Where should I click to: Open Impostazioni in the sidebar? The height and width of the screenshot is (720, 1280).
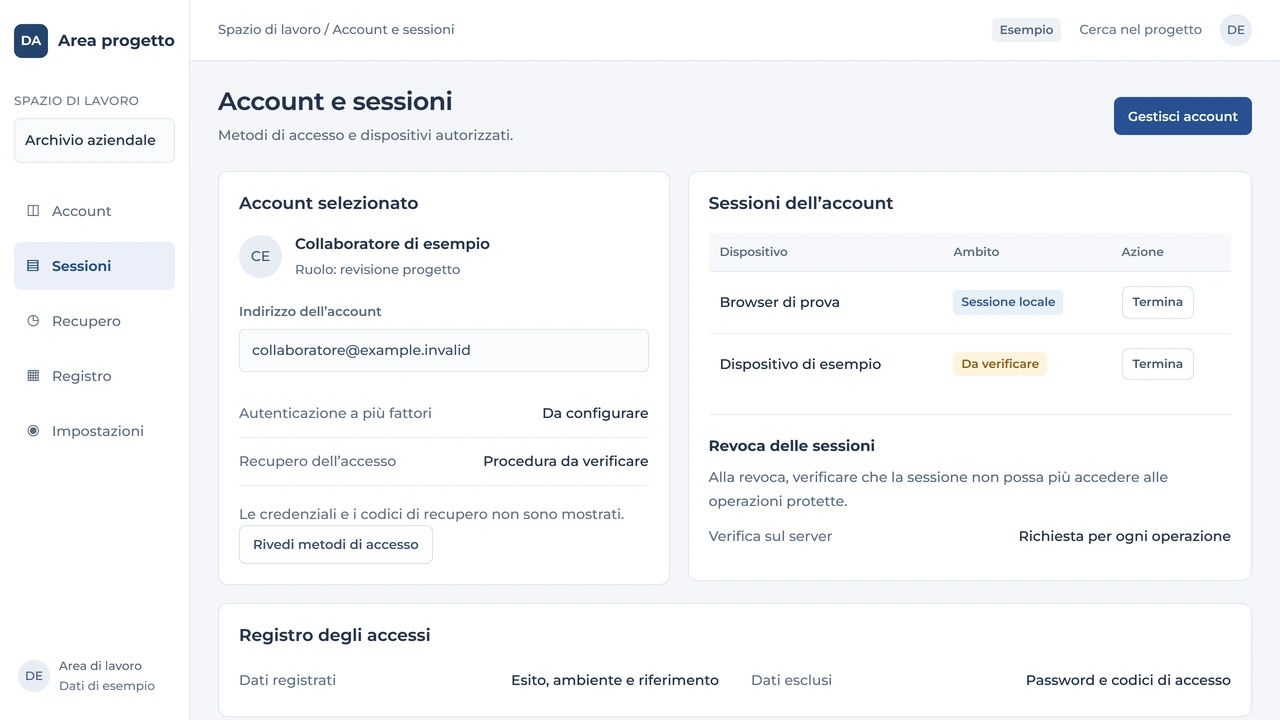coord(94,431)
